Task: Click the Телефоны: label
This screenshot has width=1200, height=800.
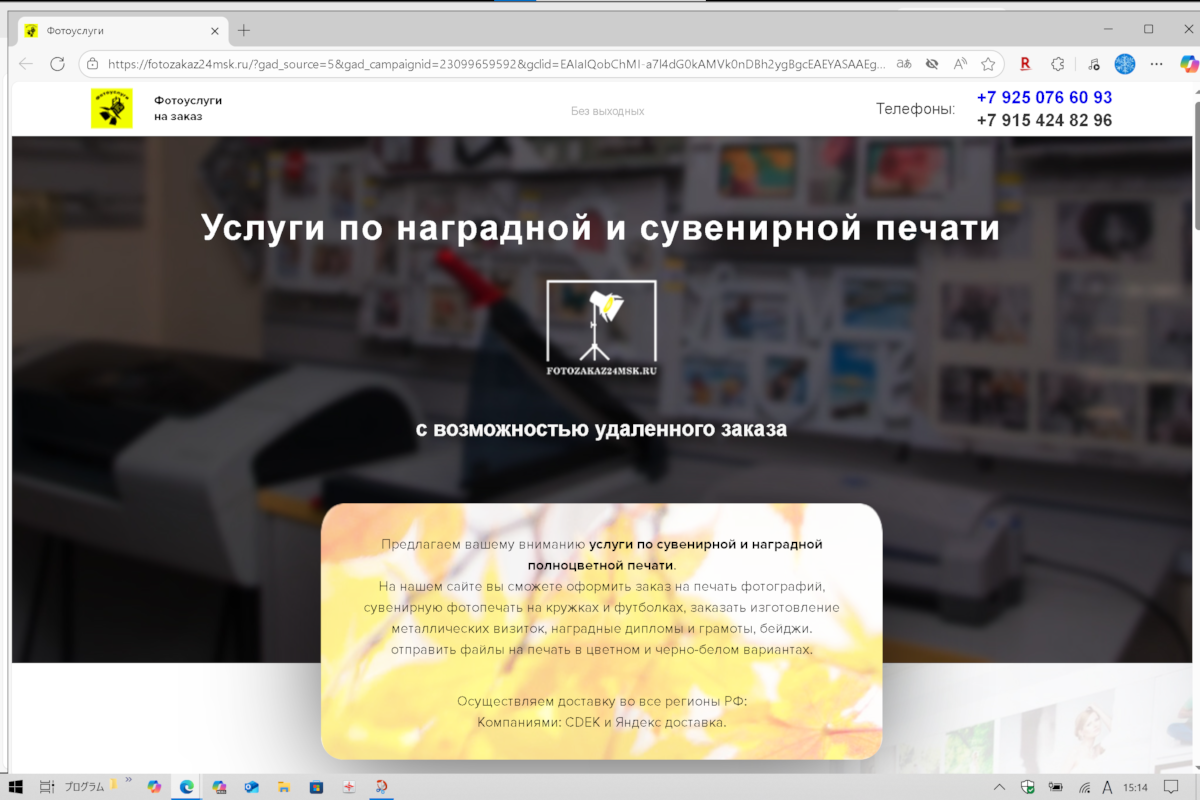Action: (916, 108)
